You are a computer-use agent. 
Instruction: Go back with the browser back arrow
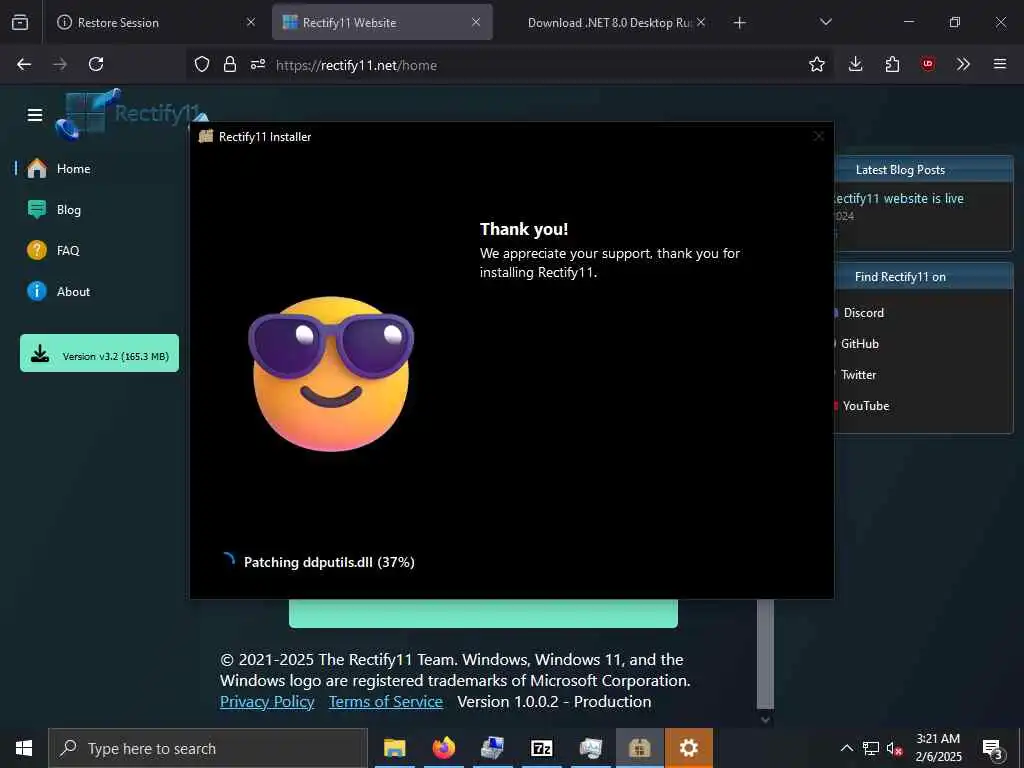[24, 64]
